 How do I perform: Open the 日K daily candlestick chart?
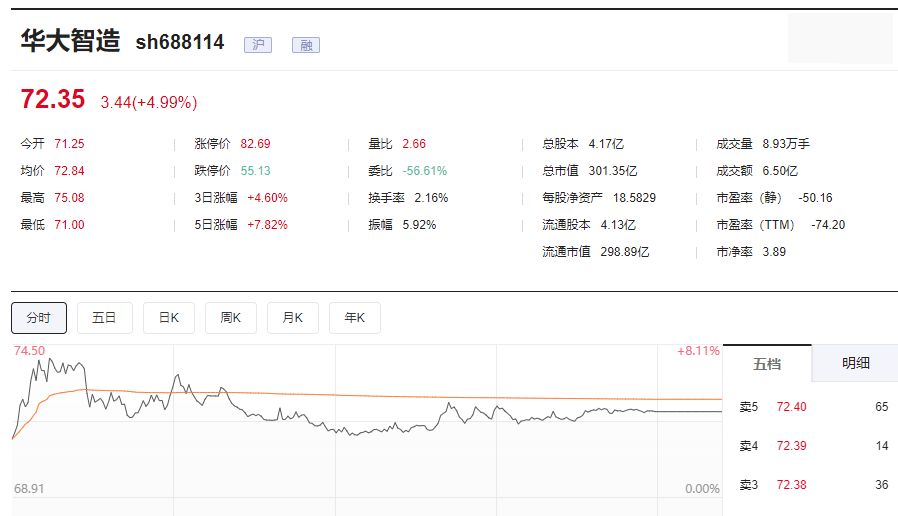tap(168, 318)
